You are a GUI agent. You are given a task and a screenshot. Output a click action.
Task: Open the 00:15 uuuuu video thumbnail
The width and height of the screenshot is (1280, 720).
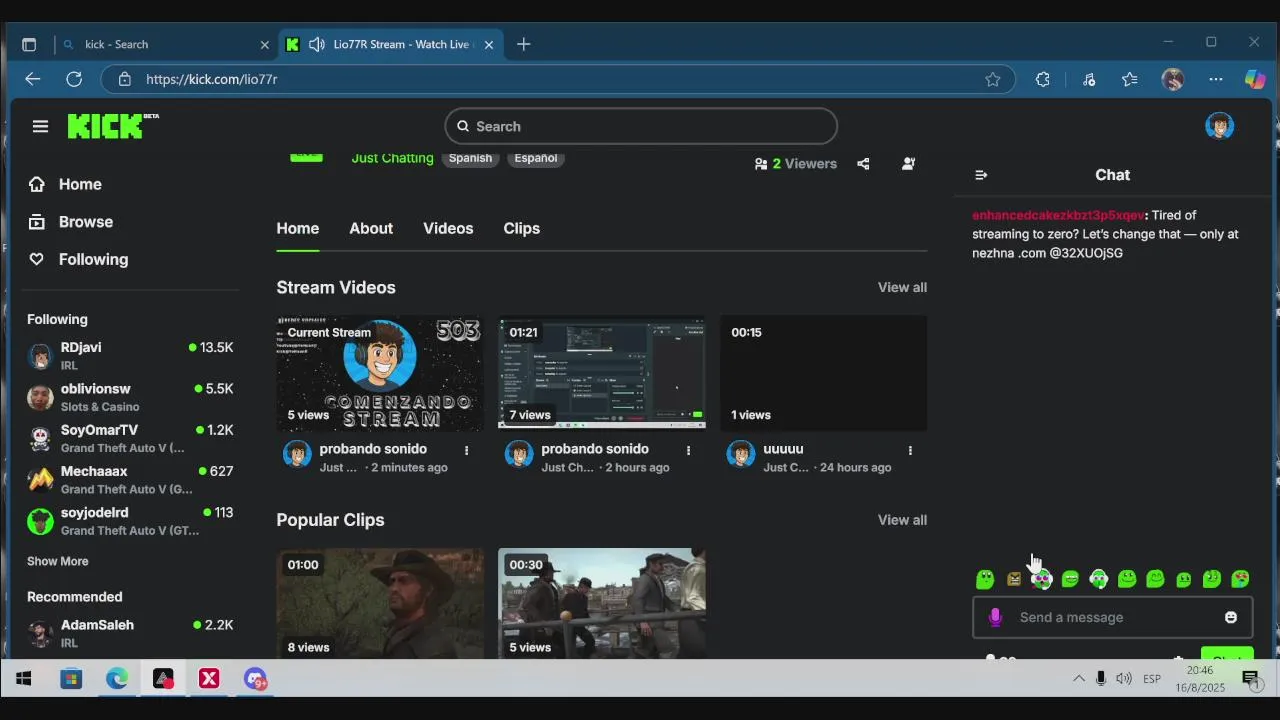pos(824,373)
